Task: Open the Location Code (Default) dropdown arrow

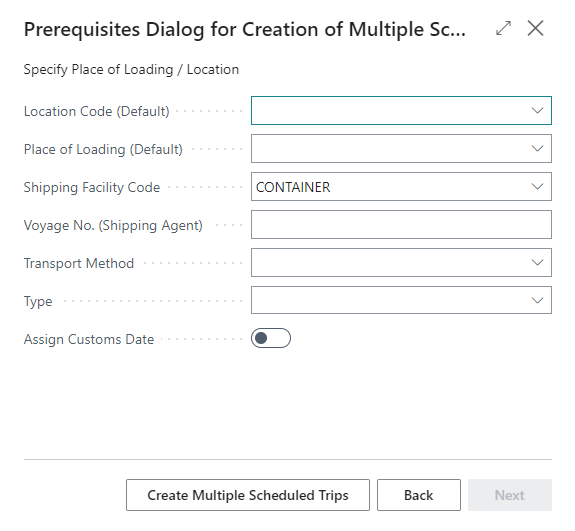Action: click(537, 110)
